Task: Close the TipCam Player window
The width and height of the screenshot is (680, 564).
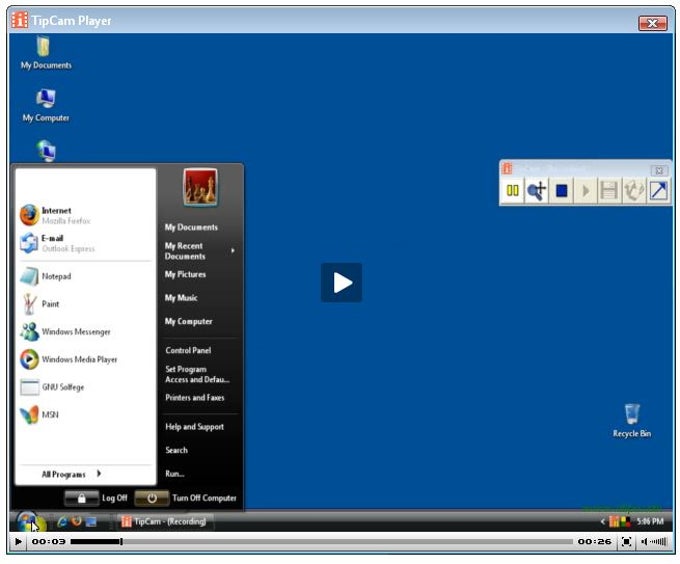Action: click(x=652, y=23)
